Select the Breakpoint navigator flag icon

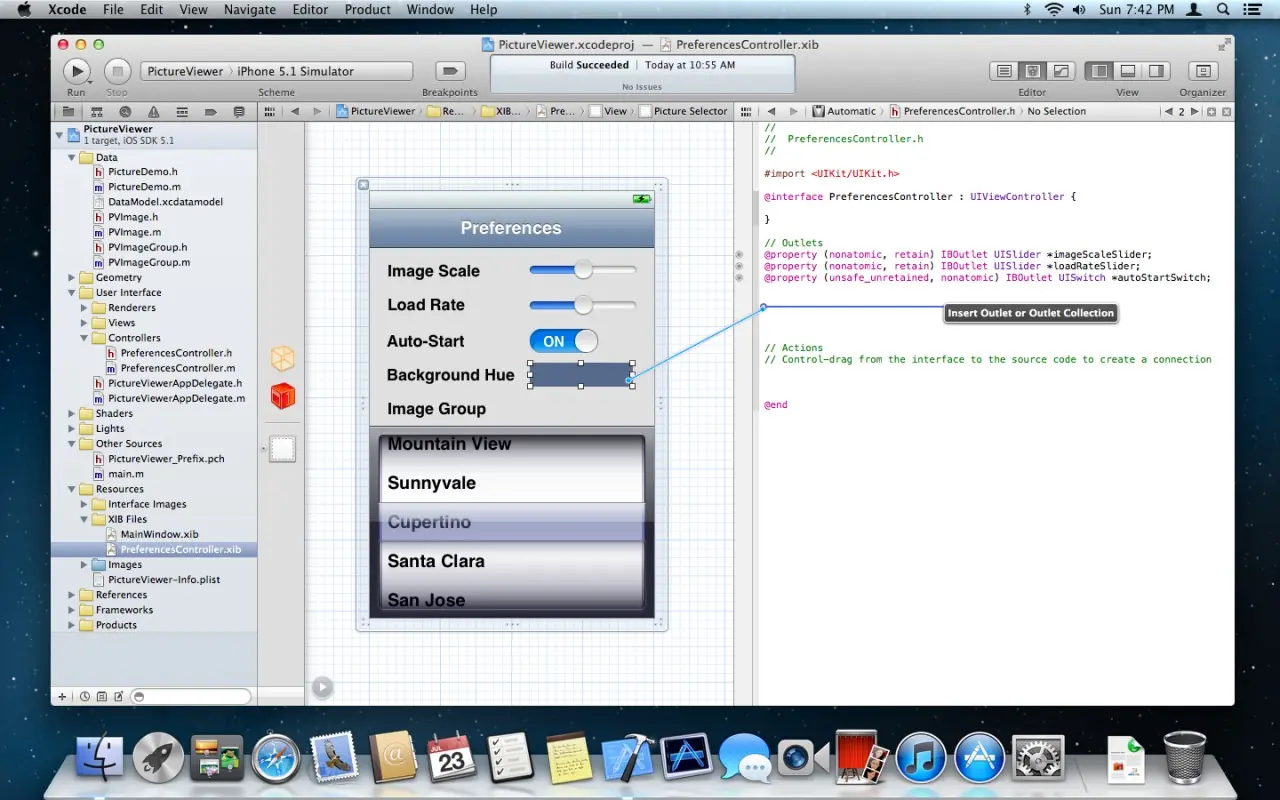click(x=211, y=111)
